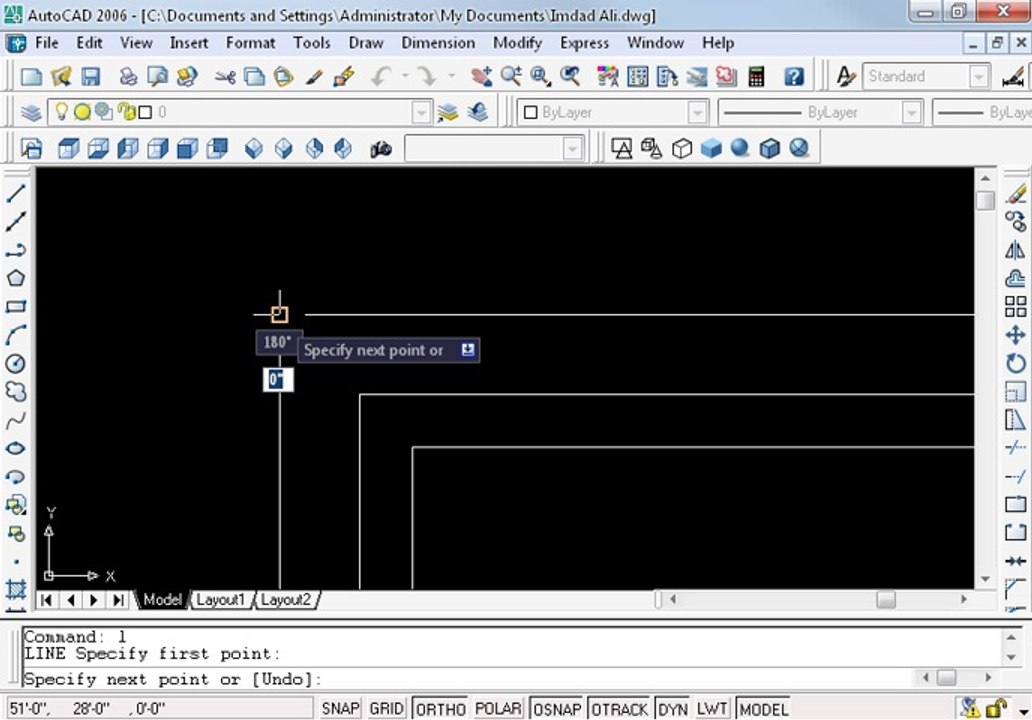Click the Offset modify tool
The image size is (1032, 720).
1016,278
